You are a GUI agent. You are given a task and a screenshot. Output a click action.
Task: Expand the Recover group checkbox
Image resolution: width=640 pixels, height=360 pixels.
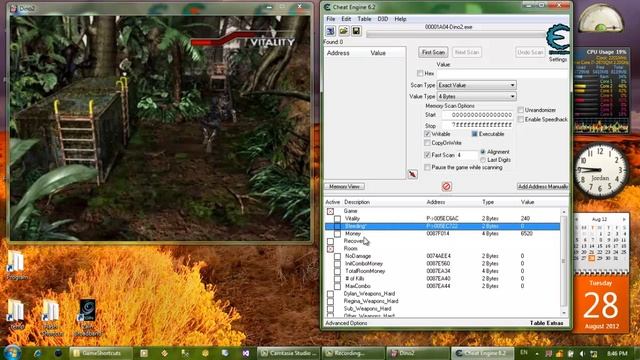(330, 241)
